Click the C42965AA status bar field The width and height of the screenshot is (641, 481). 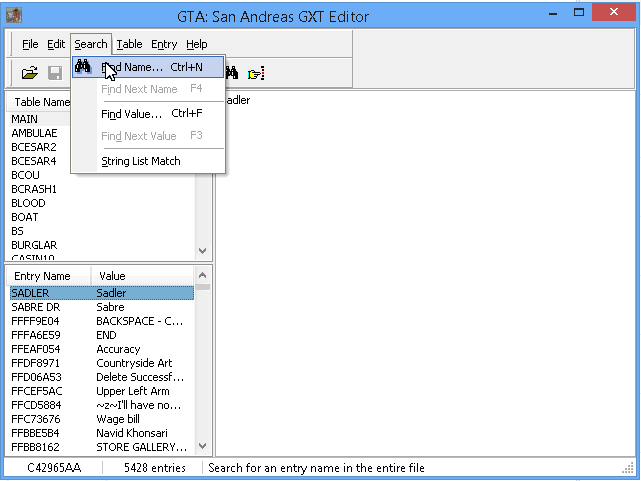point(54,468)
